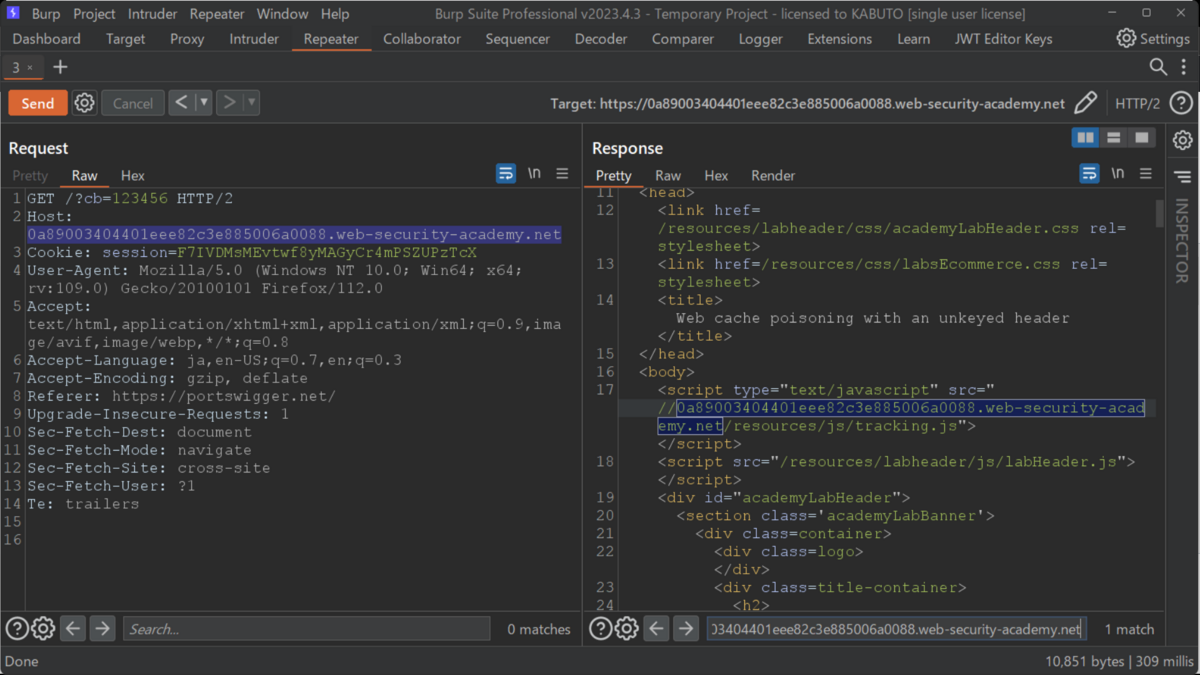This screenshot has height=675, width=1200.
Task: Switch to the Proxy tab
Action: [187, 38]
